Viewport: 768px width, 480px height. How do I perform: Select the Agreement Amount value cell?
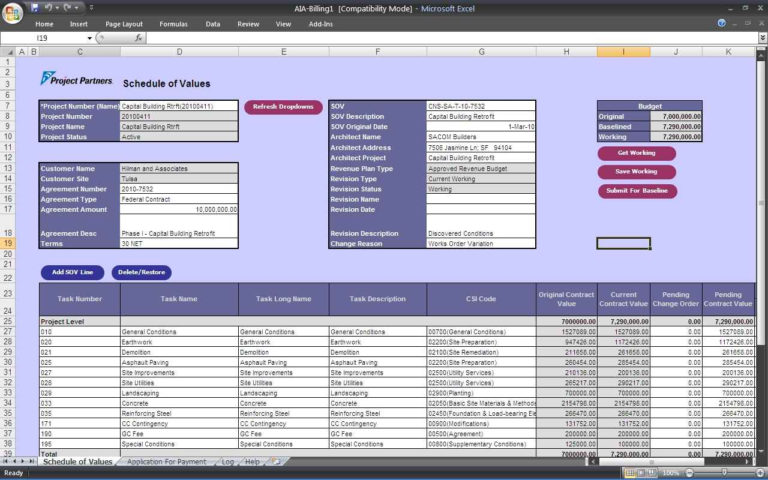pos(179,210)
